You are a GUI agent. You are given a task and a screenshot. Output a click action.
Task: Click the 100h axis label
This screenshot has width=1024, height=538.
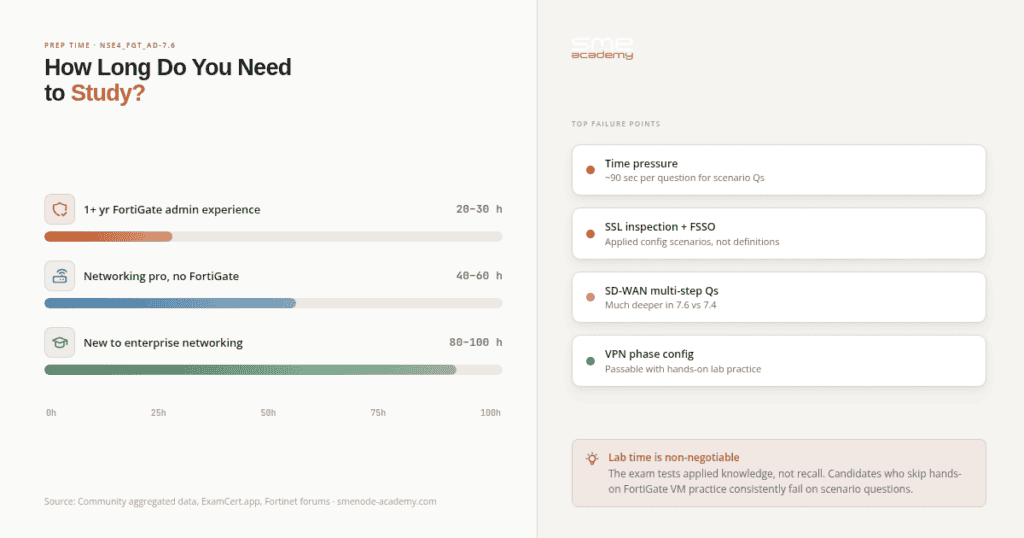tap(490, 413)
